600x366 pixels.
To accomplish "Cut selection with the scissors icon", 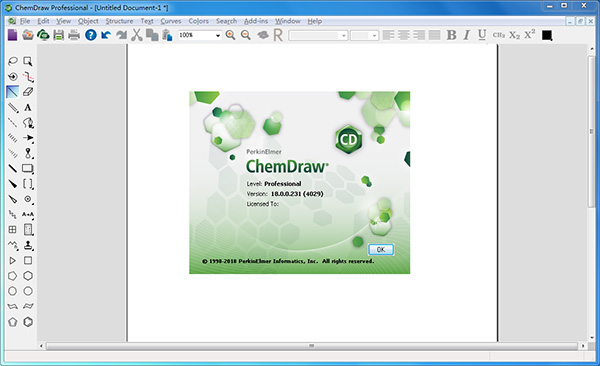I will [x=137, y=35].
